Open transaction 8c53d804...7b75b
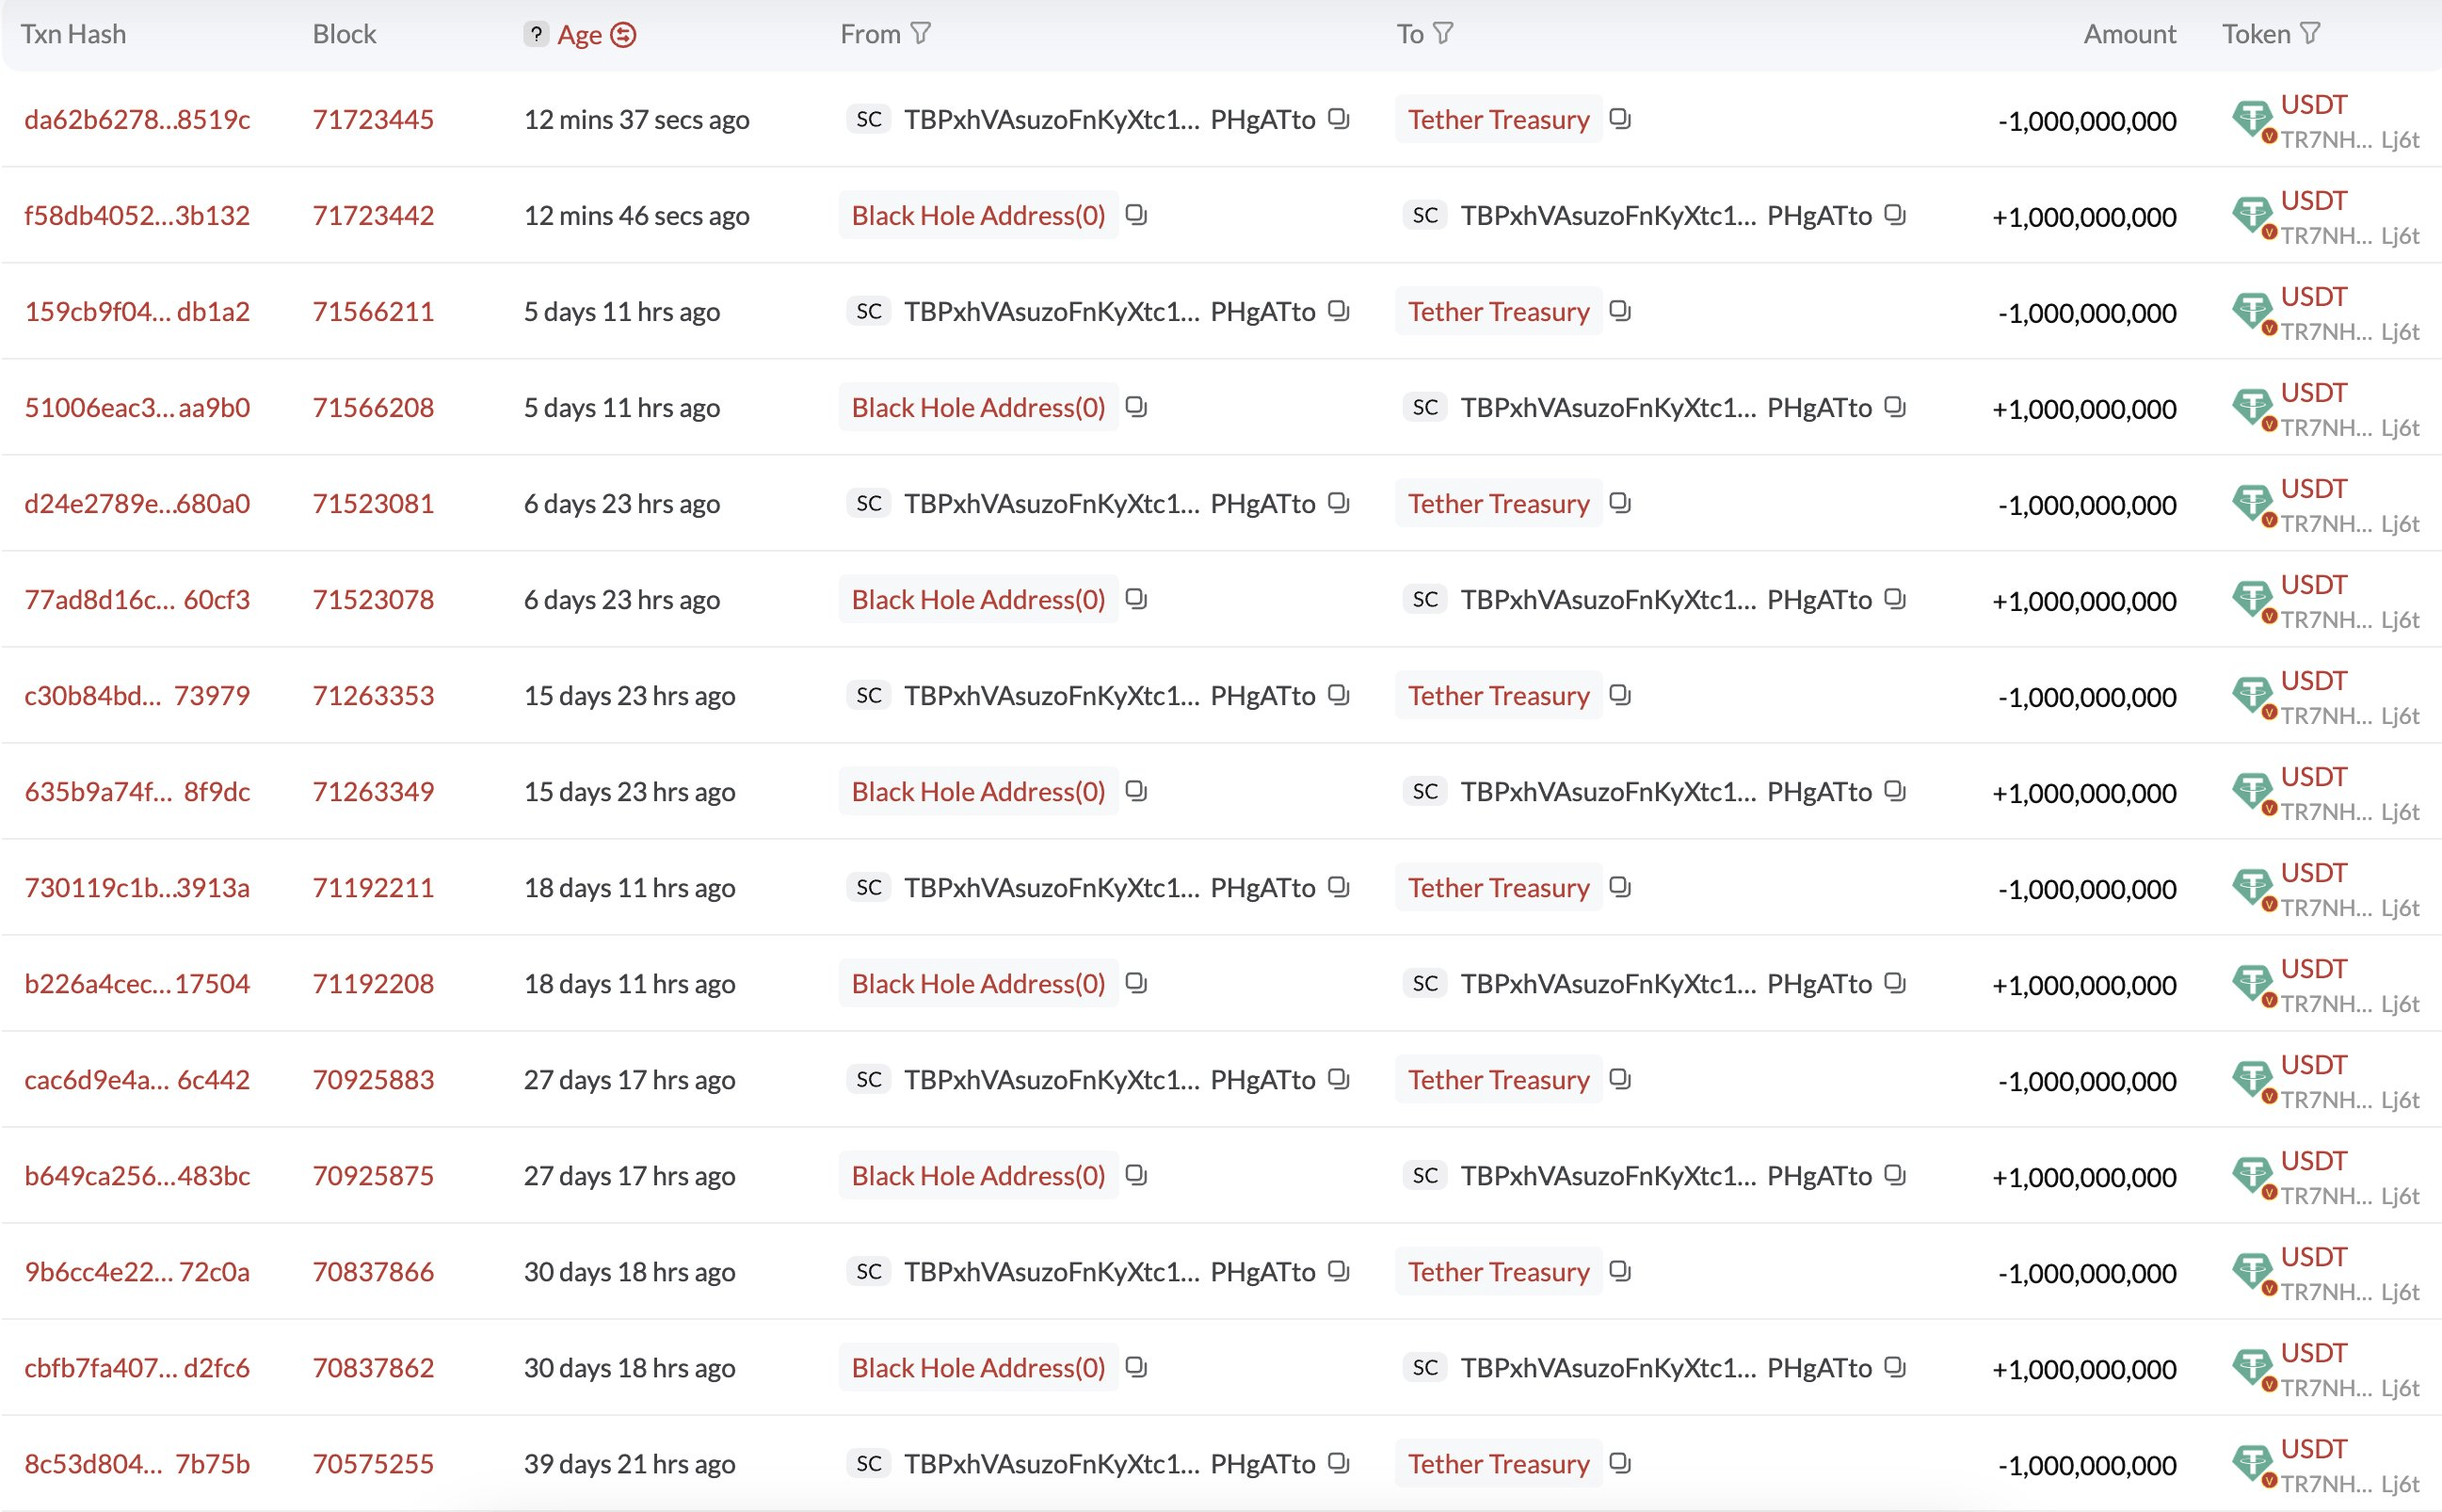 tap(137, 1463)
